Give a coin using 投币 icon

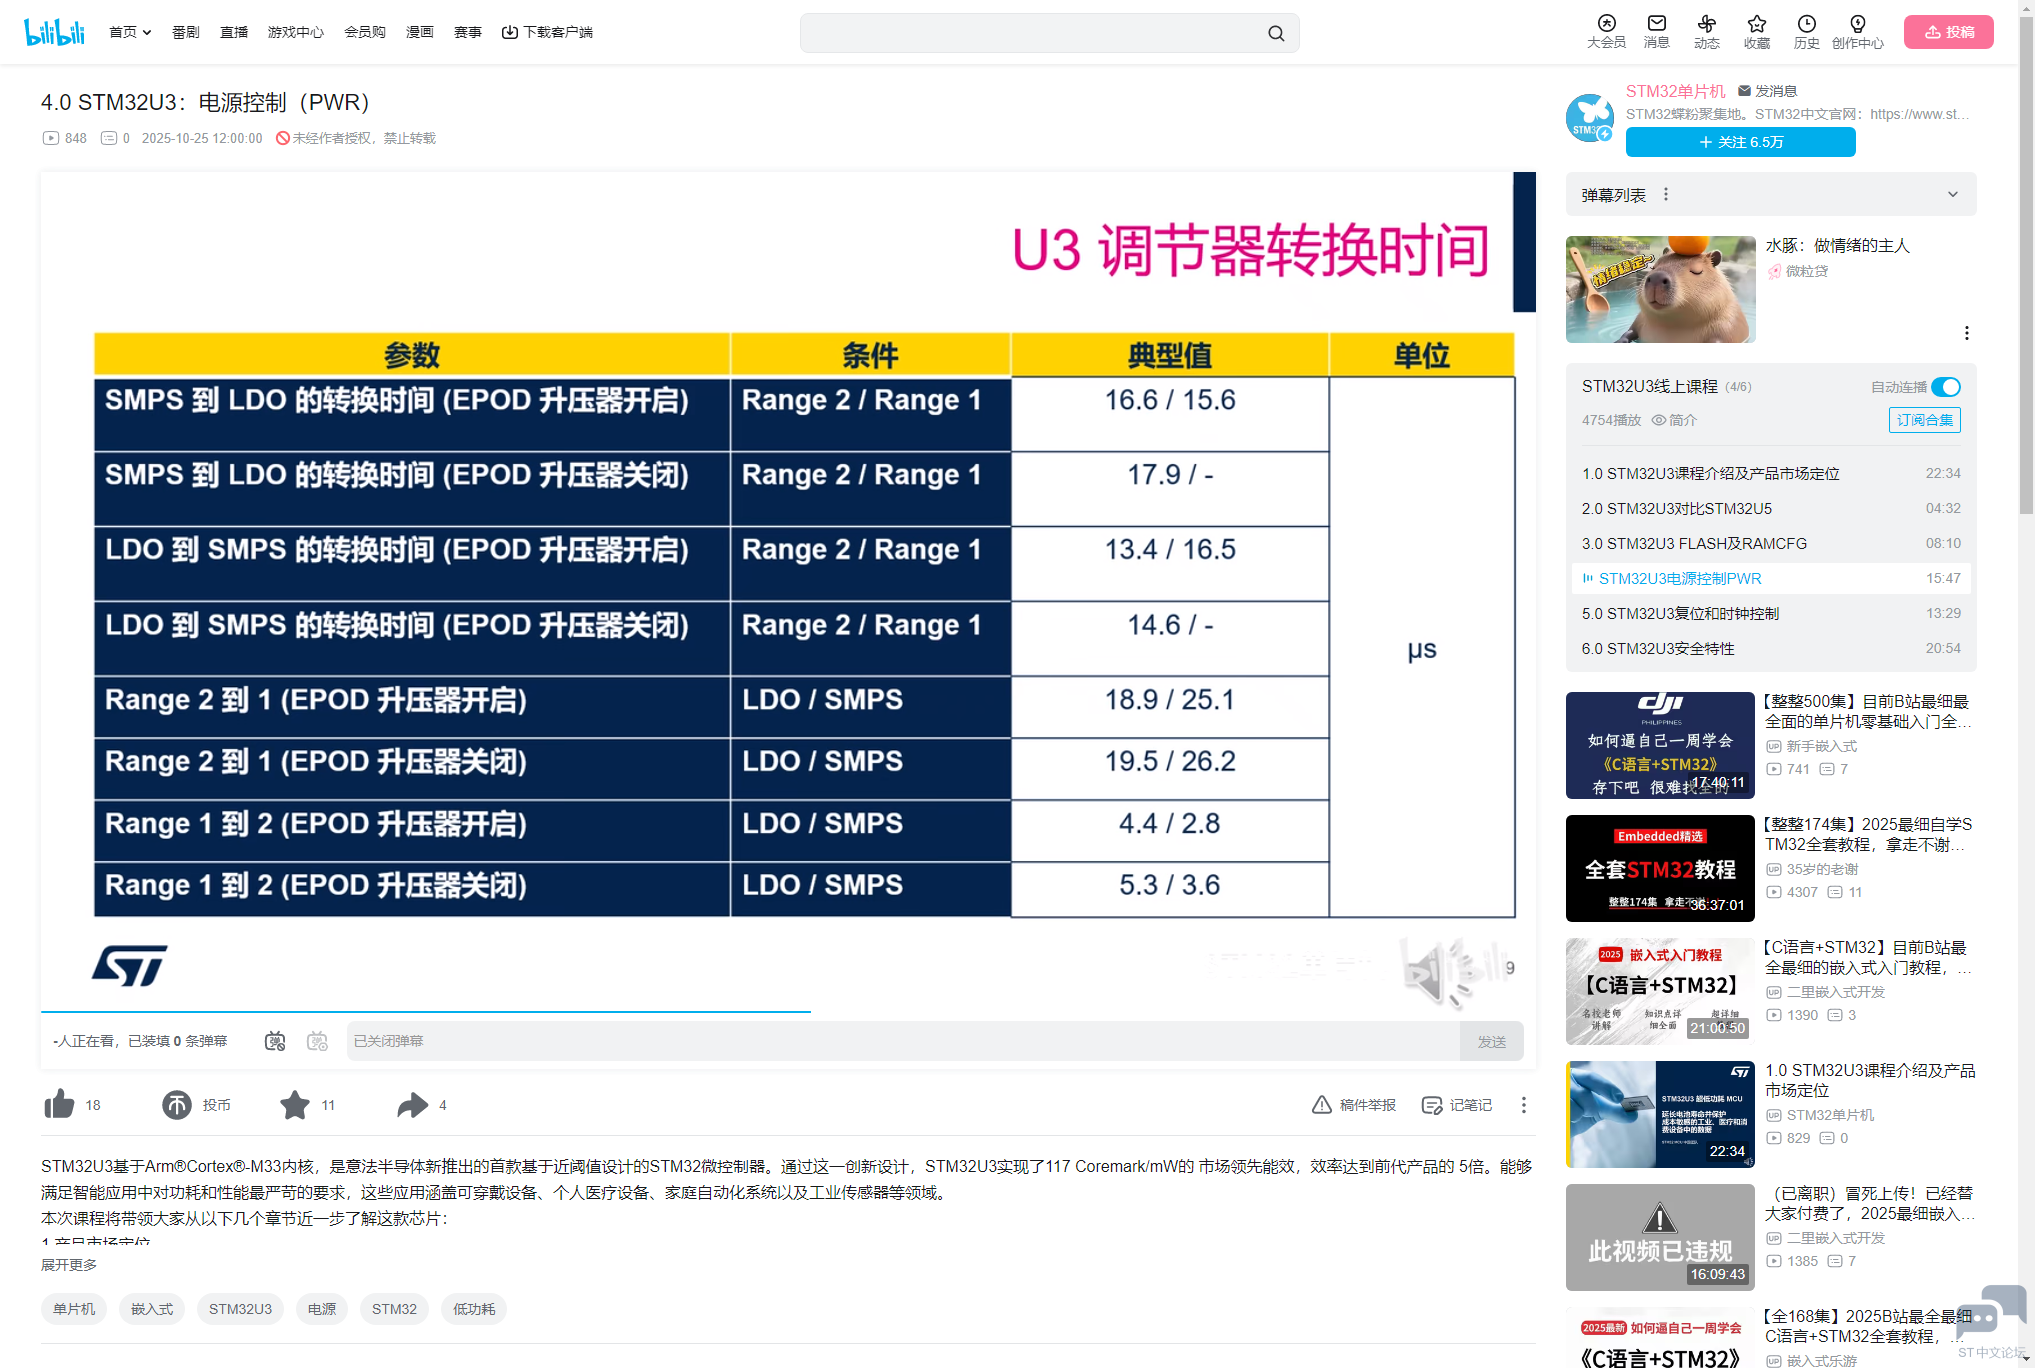point(177,1105)
